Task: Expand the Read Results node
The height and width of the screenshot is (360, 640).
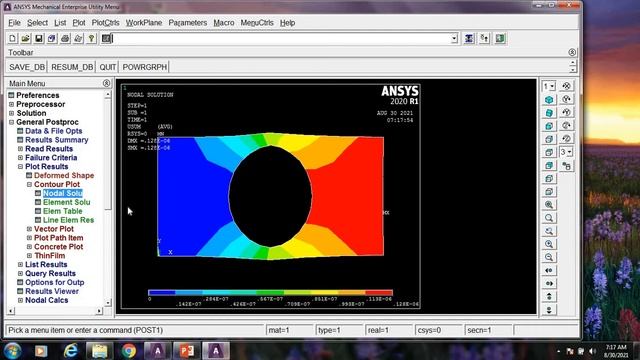Action: [20, 149]
